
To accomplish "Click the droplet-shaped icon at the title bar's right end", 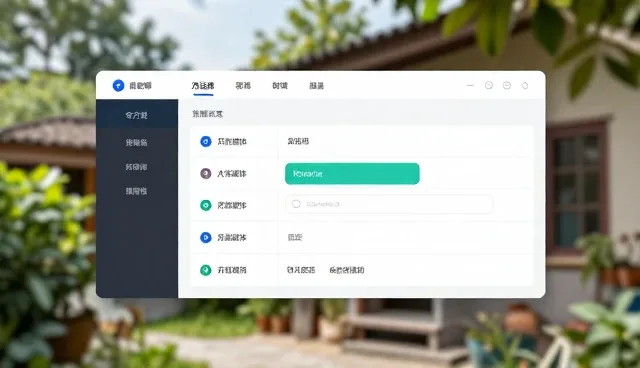I will coord(525,85).
